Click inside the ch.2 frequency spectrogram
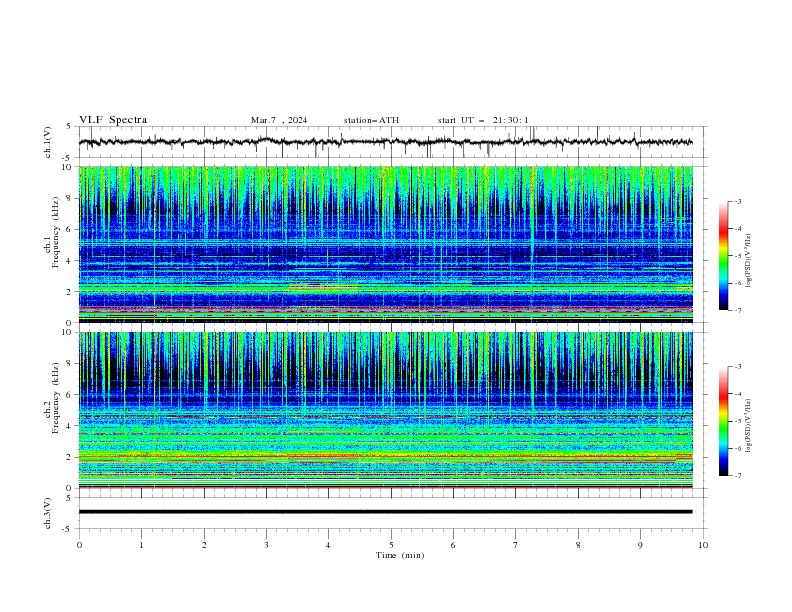792x612 pixels. 385,410
